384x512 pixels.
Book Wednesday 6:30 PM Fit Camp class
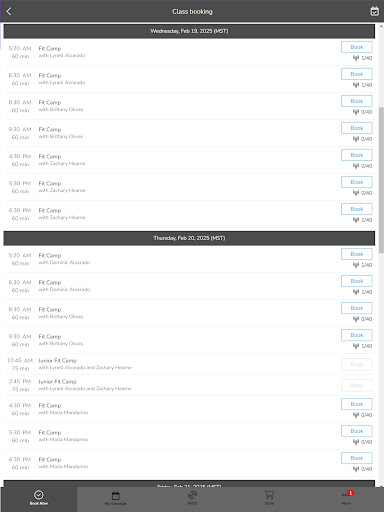(357, 209)
